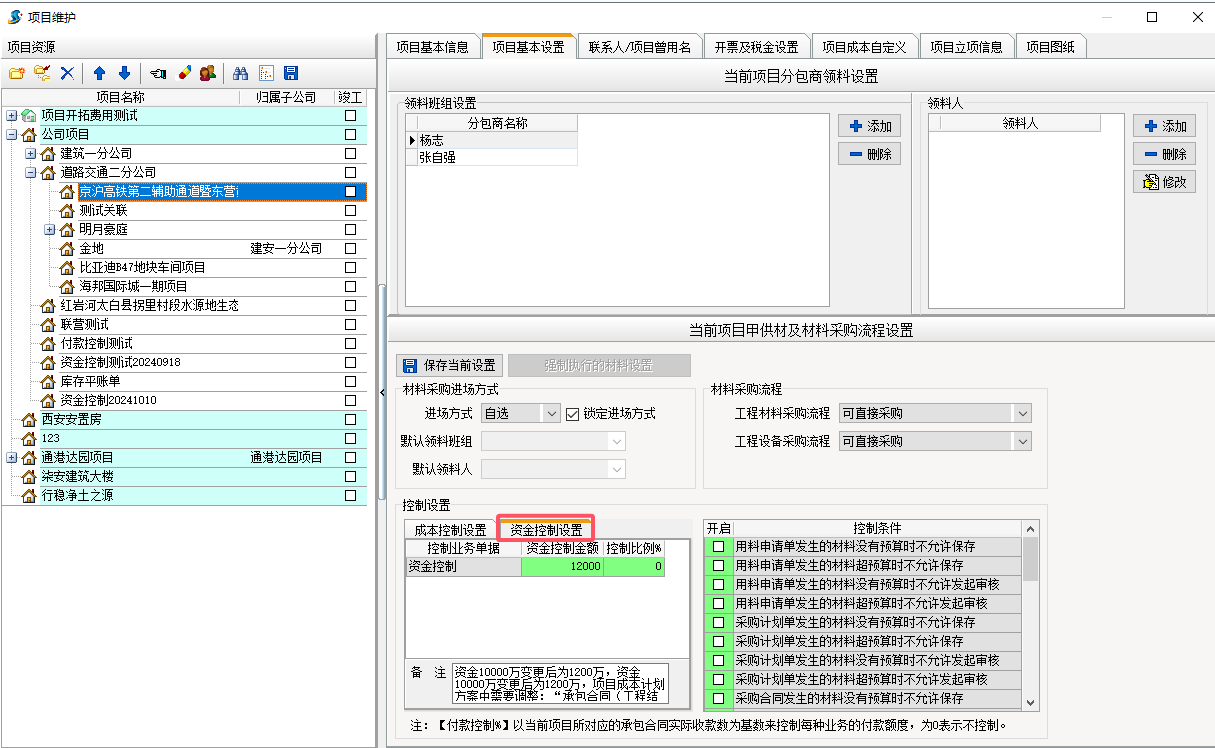Image resolution: width=1215 pixels, height=748 pixels.
Task: Click the new project folder icon
Action: (16, 73)
